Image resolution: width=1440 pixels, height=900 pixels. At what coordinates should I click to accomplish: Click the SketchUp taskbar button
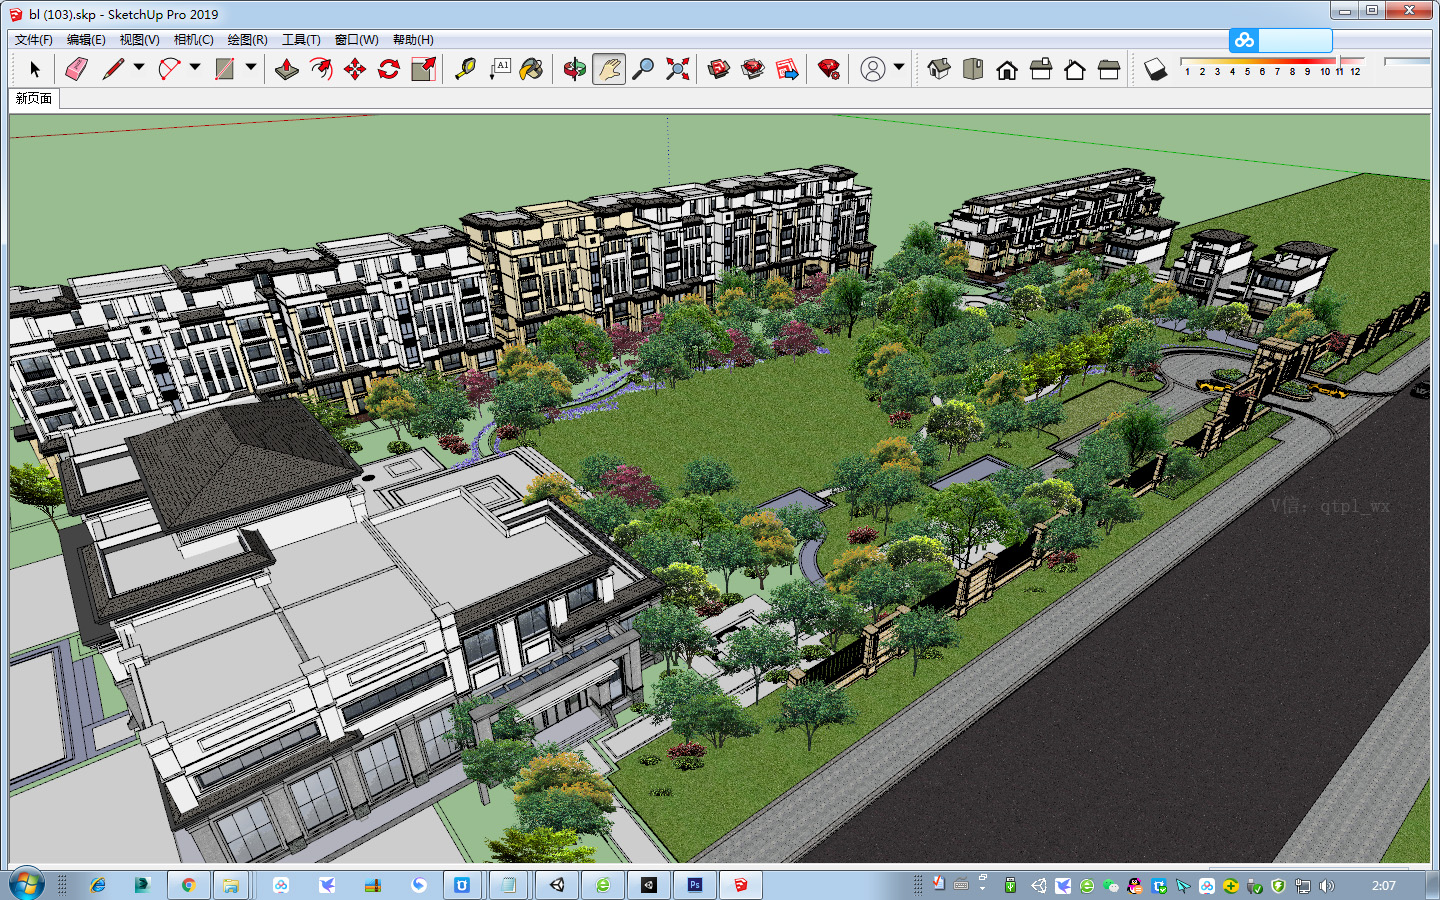point(741,885)
